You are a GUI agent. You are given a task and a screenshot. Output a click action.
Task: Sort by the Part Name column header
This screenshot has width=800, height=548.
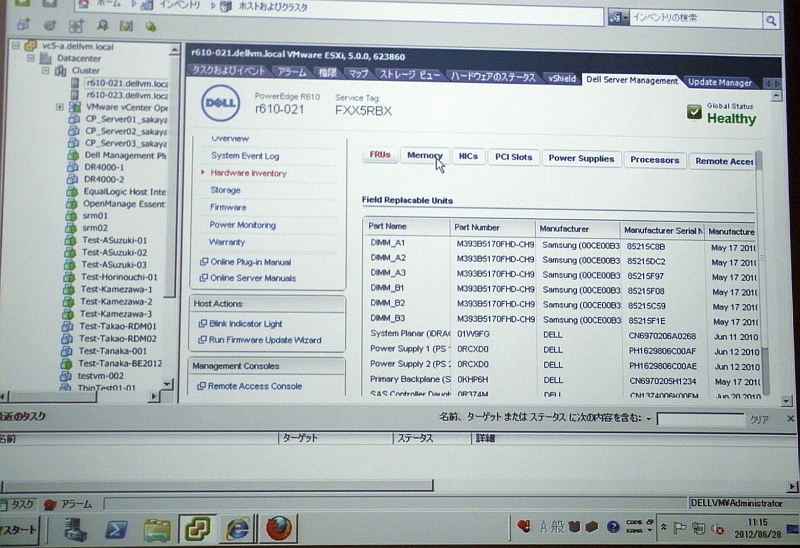pos(407,226)
